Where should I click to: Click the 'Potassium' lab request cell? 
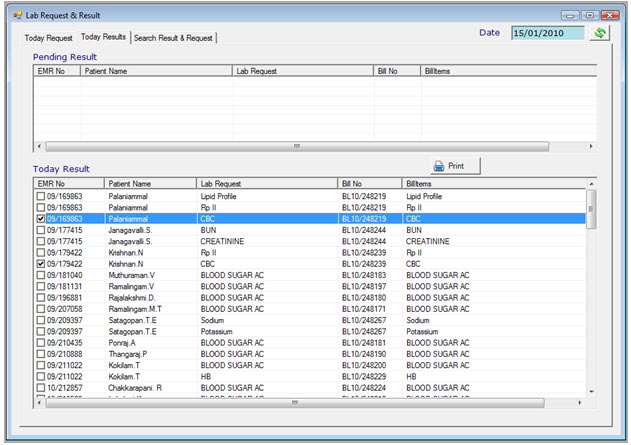coord(217,332)
